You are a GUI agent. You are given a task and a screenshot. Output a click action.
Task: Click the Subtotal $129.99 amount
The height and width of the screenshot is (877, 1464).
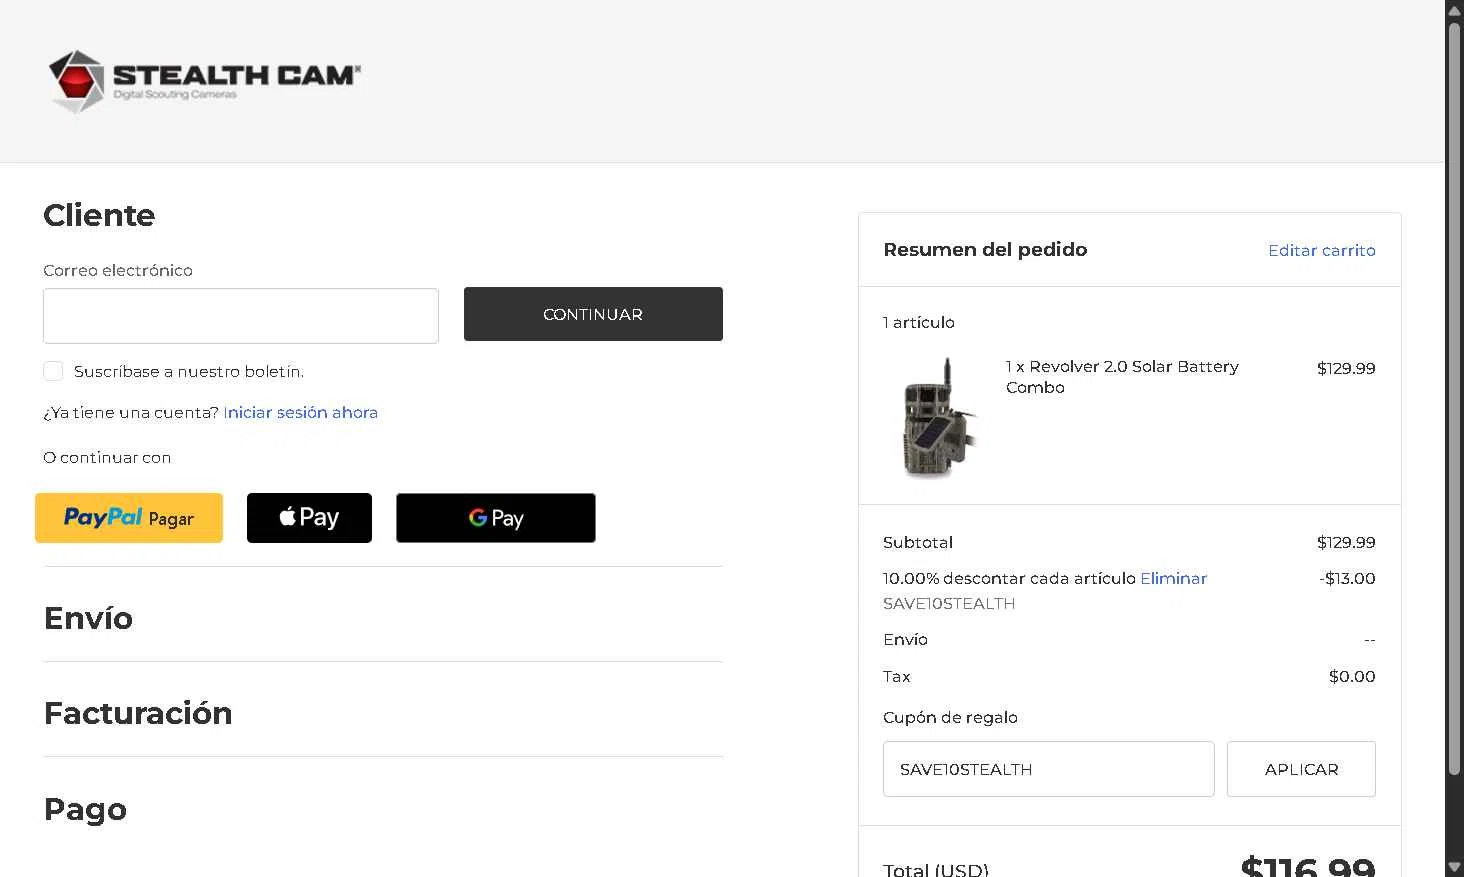tap(1346, 542)
